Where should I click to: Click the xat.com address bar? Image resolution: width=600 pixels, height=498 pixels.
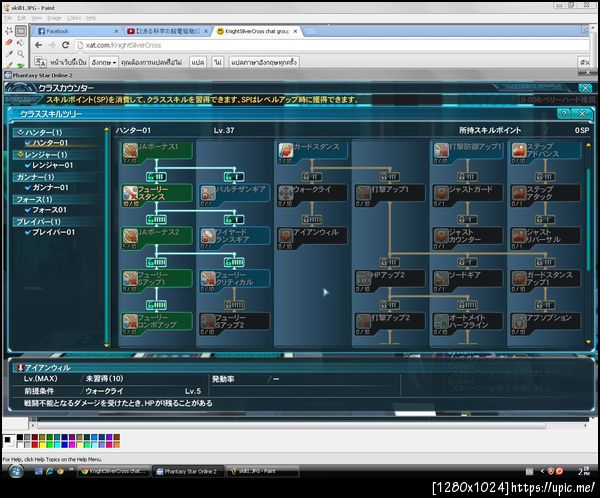(x=331, y=45)
